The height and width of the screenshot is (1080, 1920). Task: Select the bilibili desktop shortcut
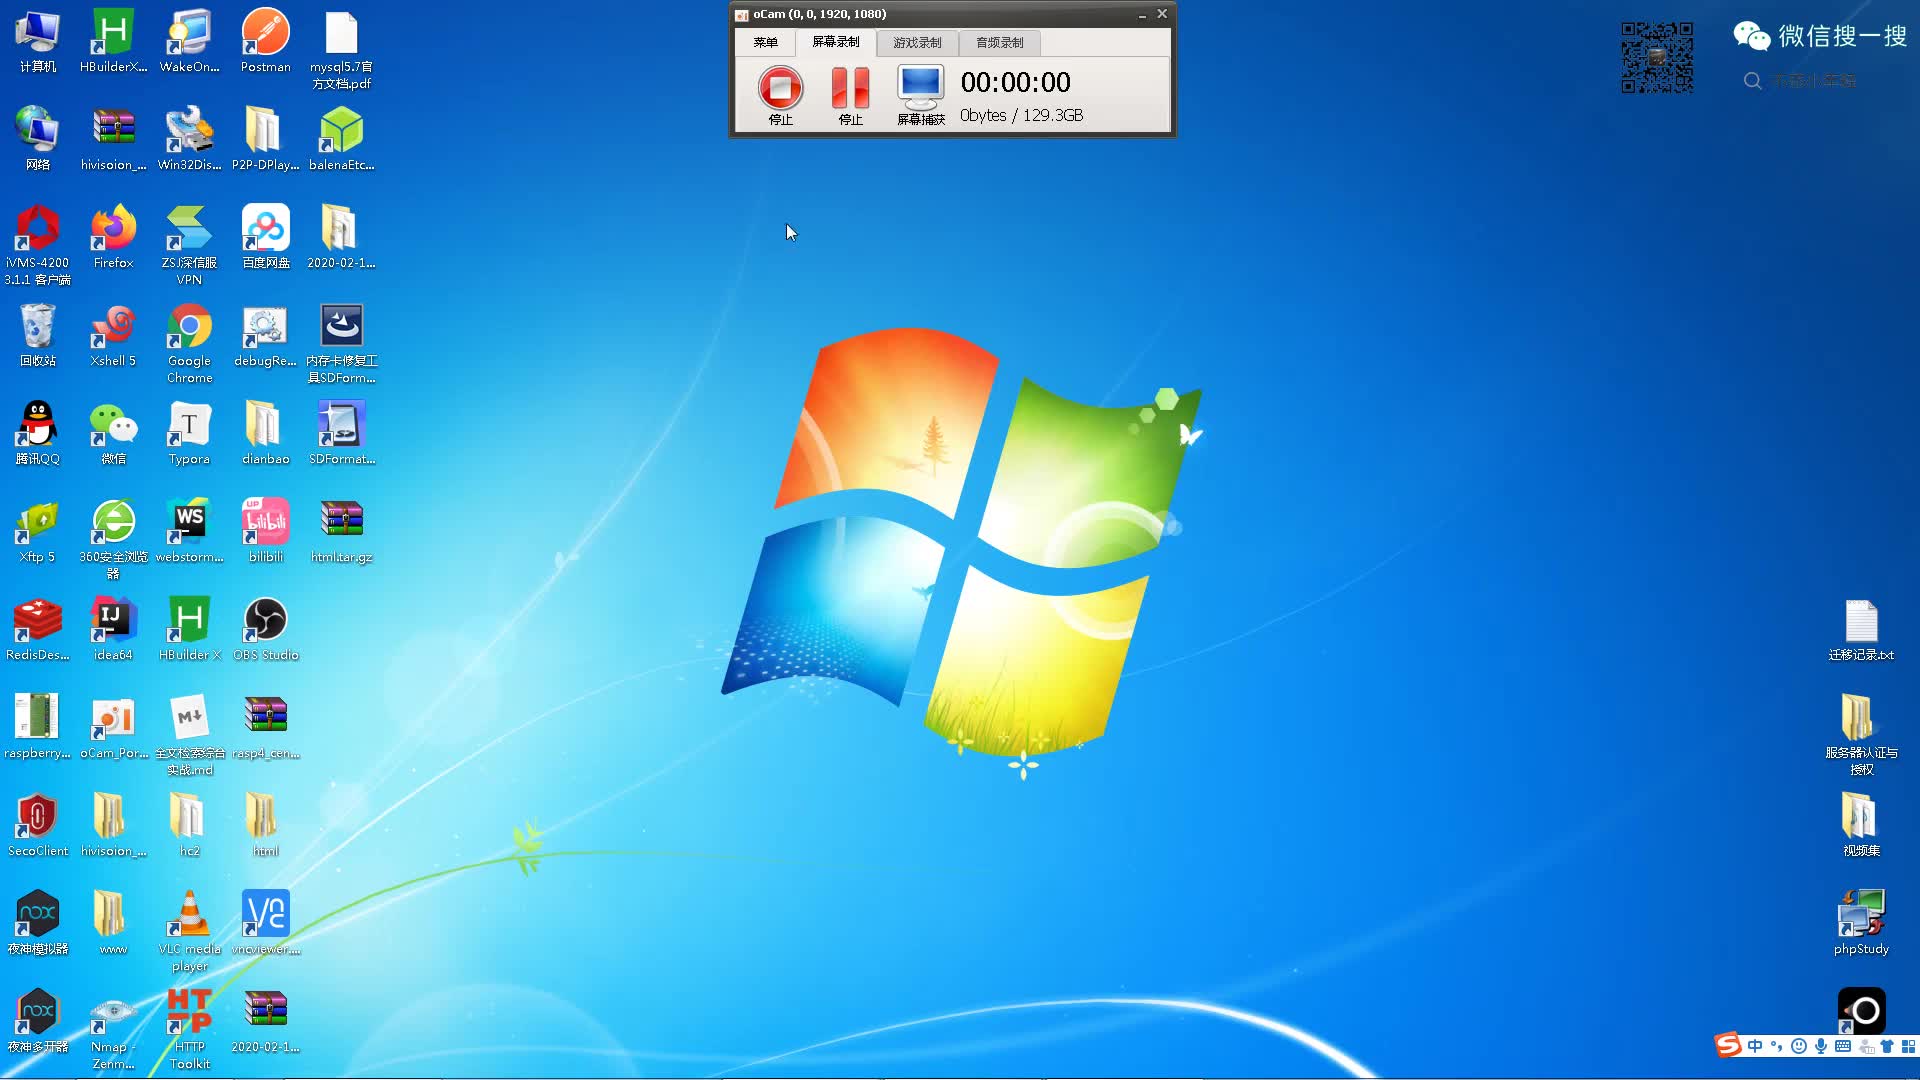click(265, 532)
